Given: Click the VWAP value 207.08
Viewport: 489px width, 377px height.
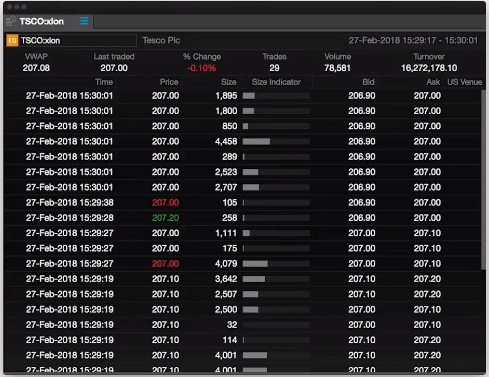Looking at the screenshot, I should [x=36, y=68].
